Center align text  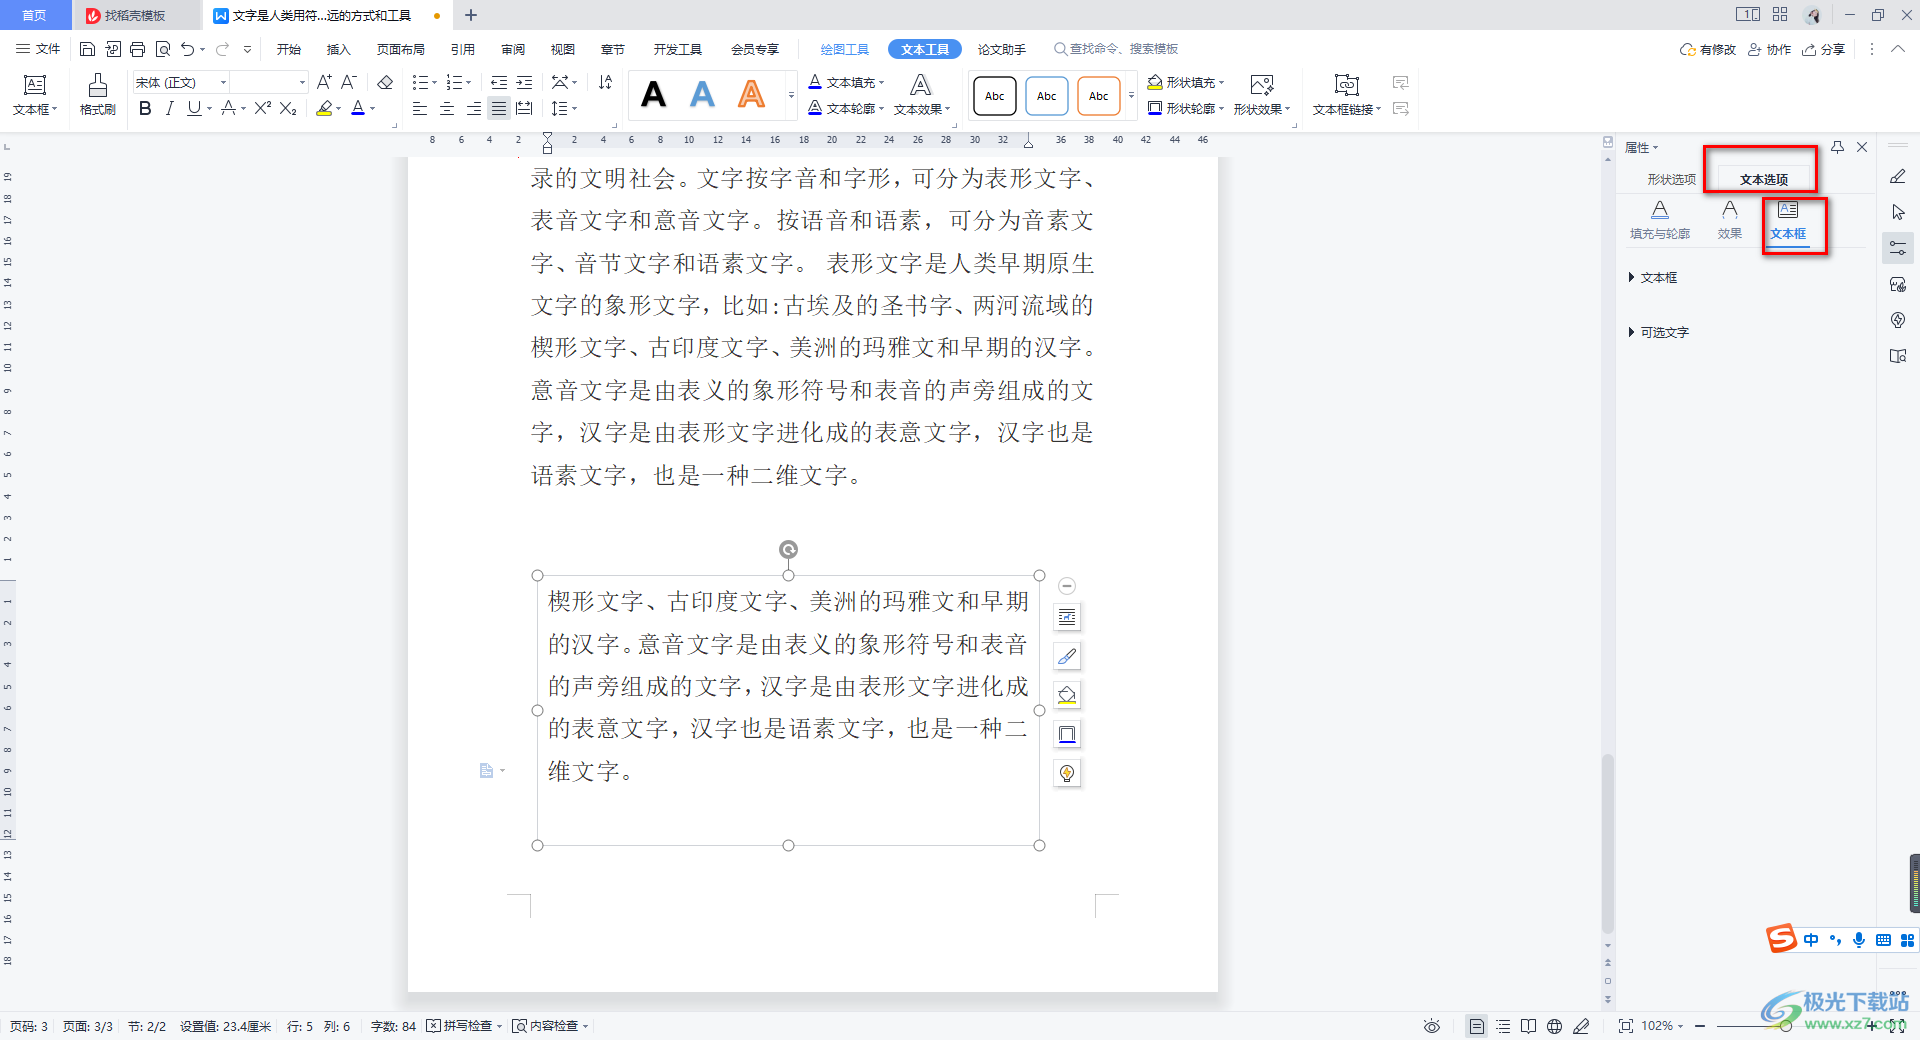pyautogui.click(x=447, y=108)
